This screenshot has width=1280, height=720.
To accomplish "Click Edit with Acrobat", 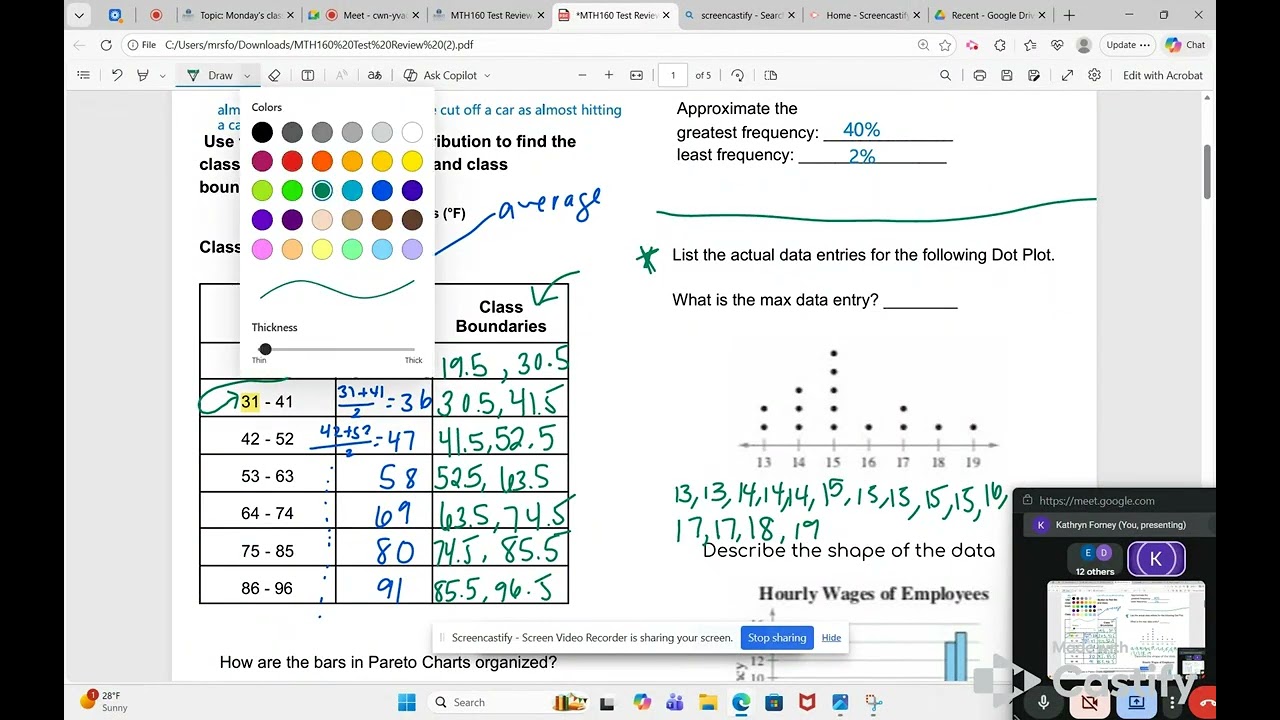I will click(1163, 75).
